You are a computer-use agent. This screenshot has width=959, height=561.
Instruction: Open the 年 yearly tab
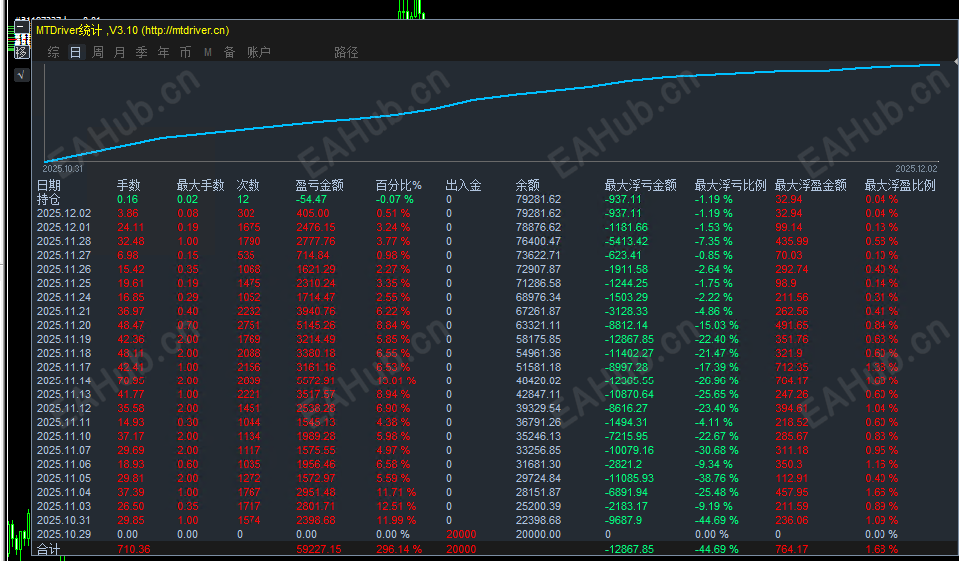pos(163,53)
